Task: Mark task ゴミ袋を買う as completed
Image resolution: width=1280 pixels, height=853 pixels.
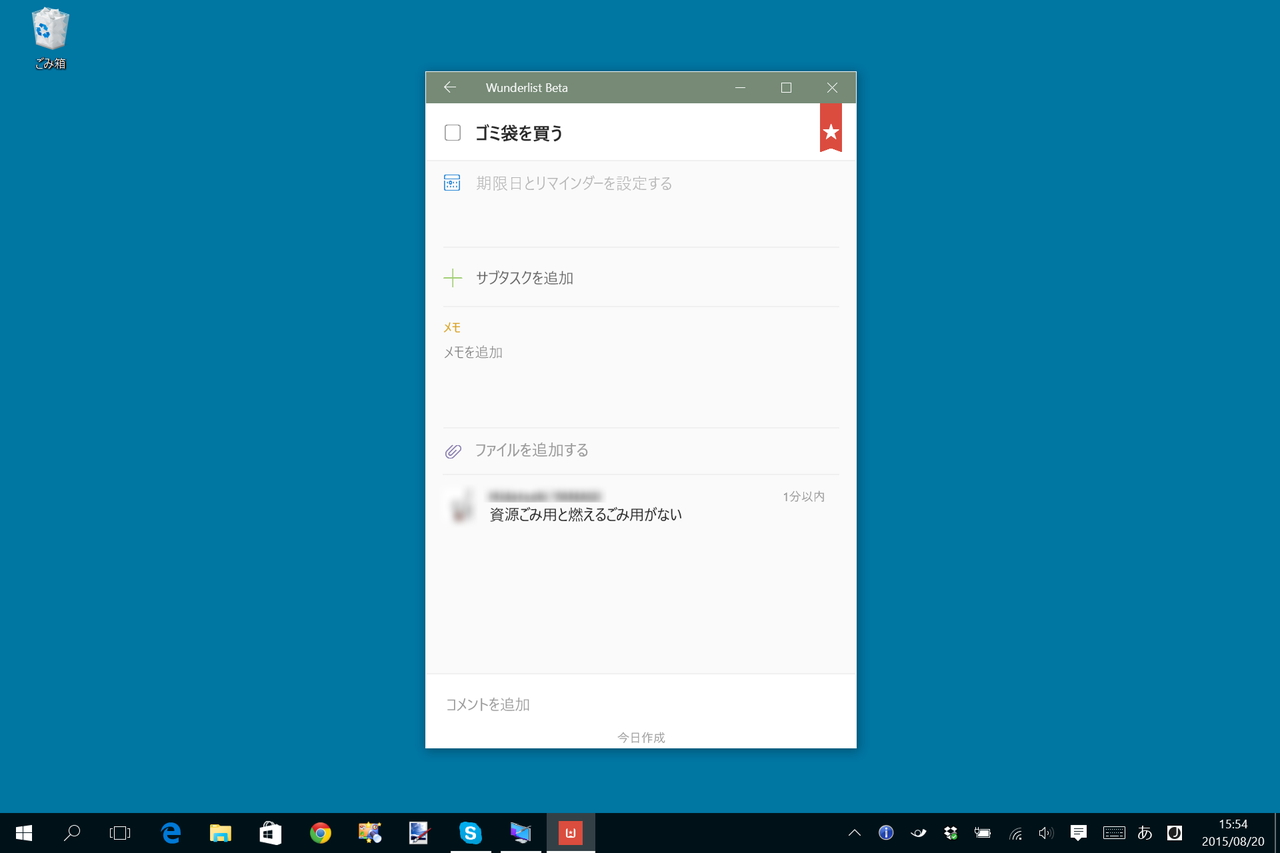Action: pos(453,133)
